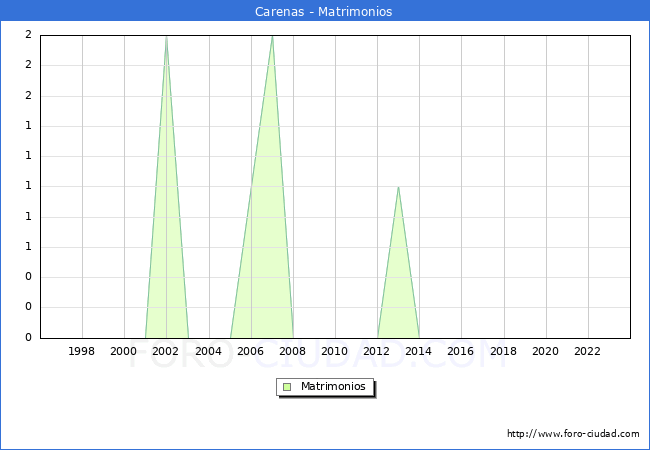Open the foro-ciudad.com URL text

coord(573,433)
